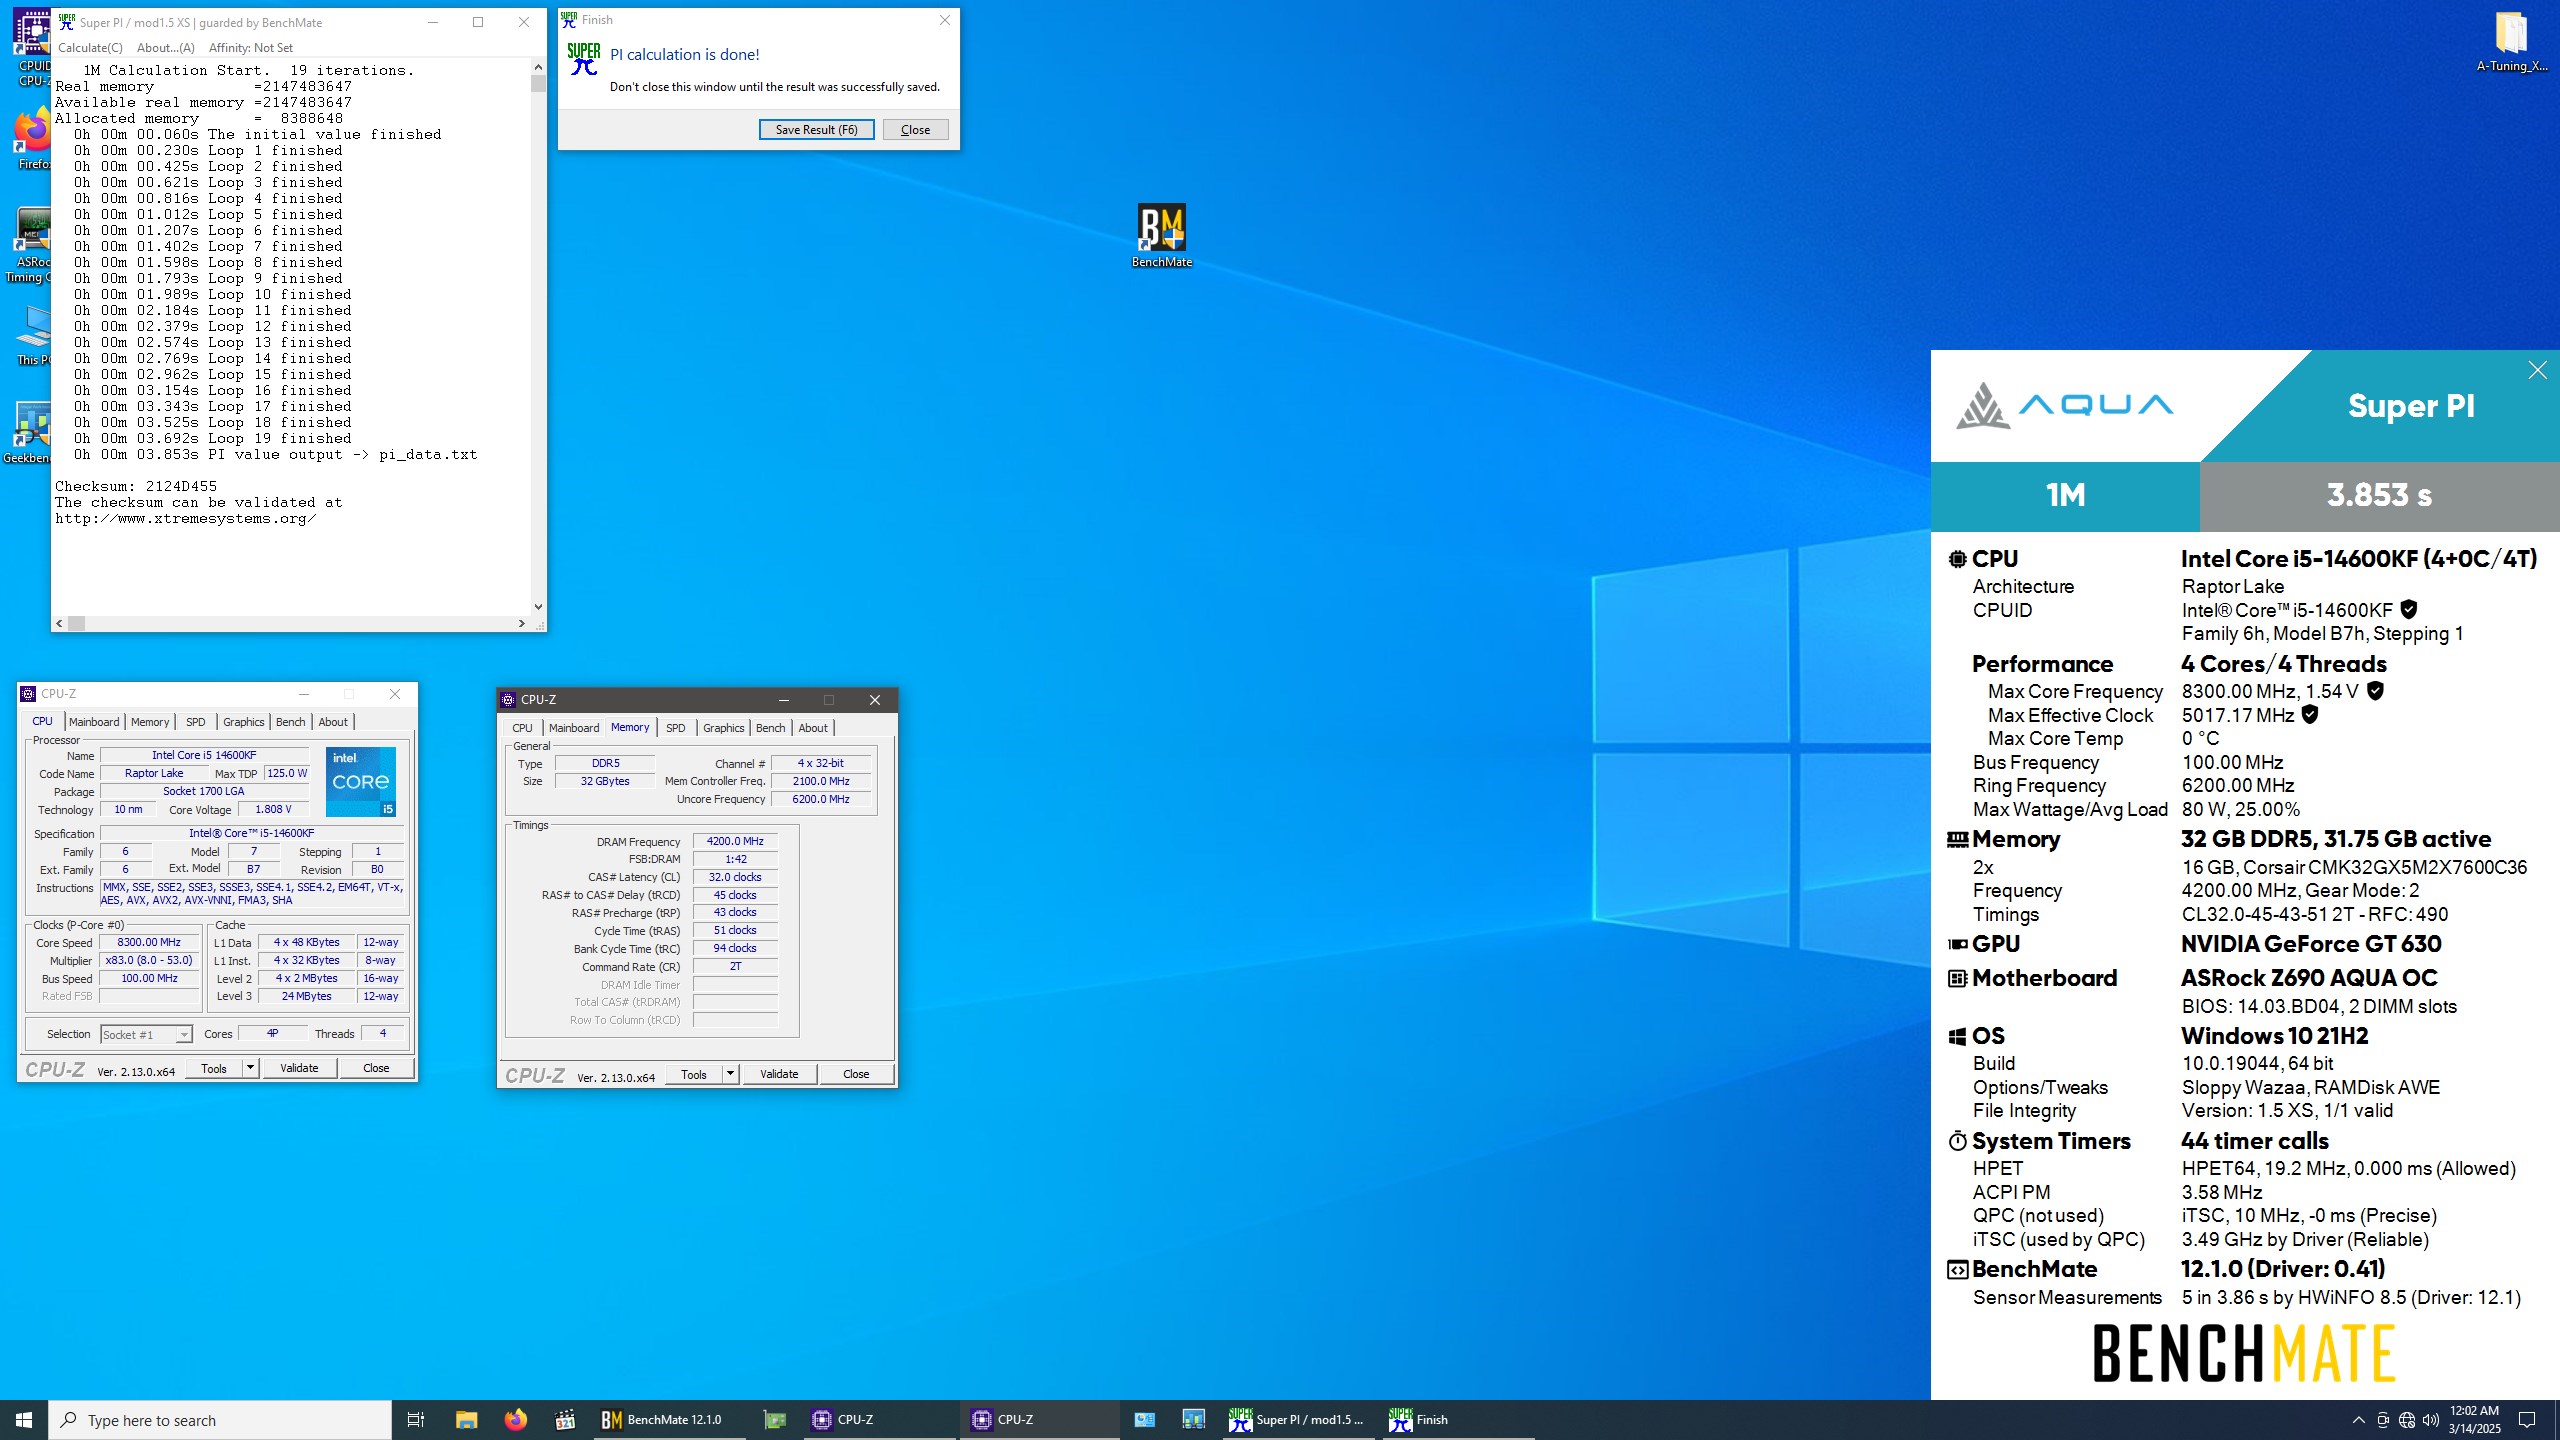Image resolution: width=2560 pixels, height=1440 pixels.
Task: Click Tools button in CPU-Z CPU window
Action: click(214, 1068)
